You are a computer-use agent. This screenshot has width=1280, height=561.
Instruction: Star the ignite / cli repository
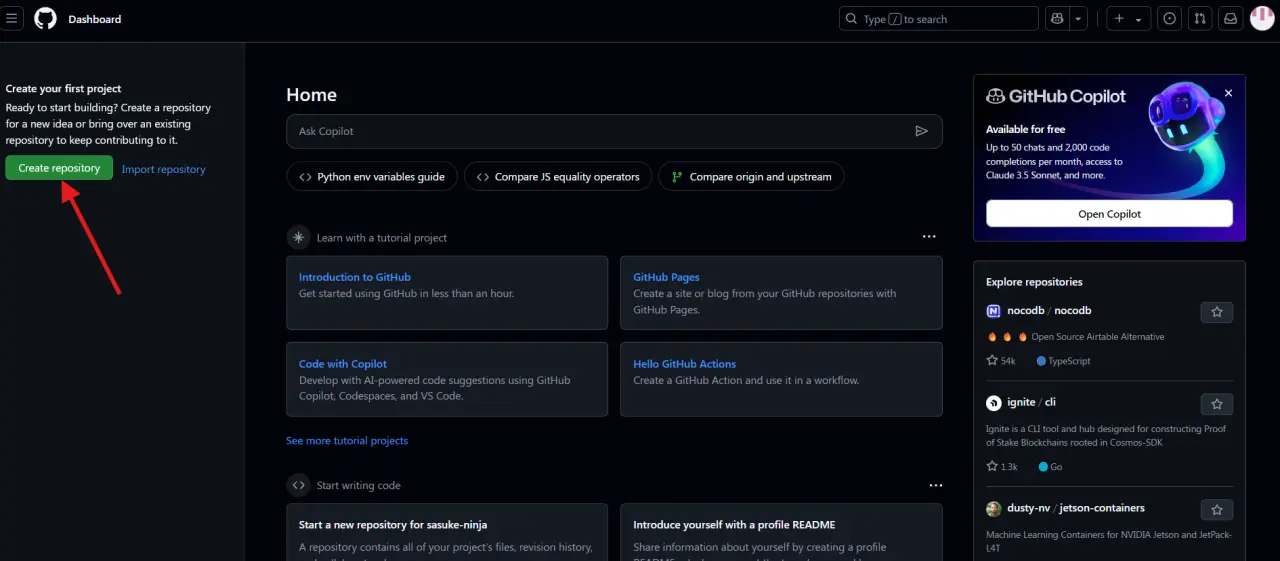pyautogui.click(x=1217, y=404)
